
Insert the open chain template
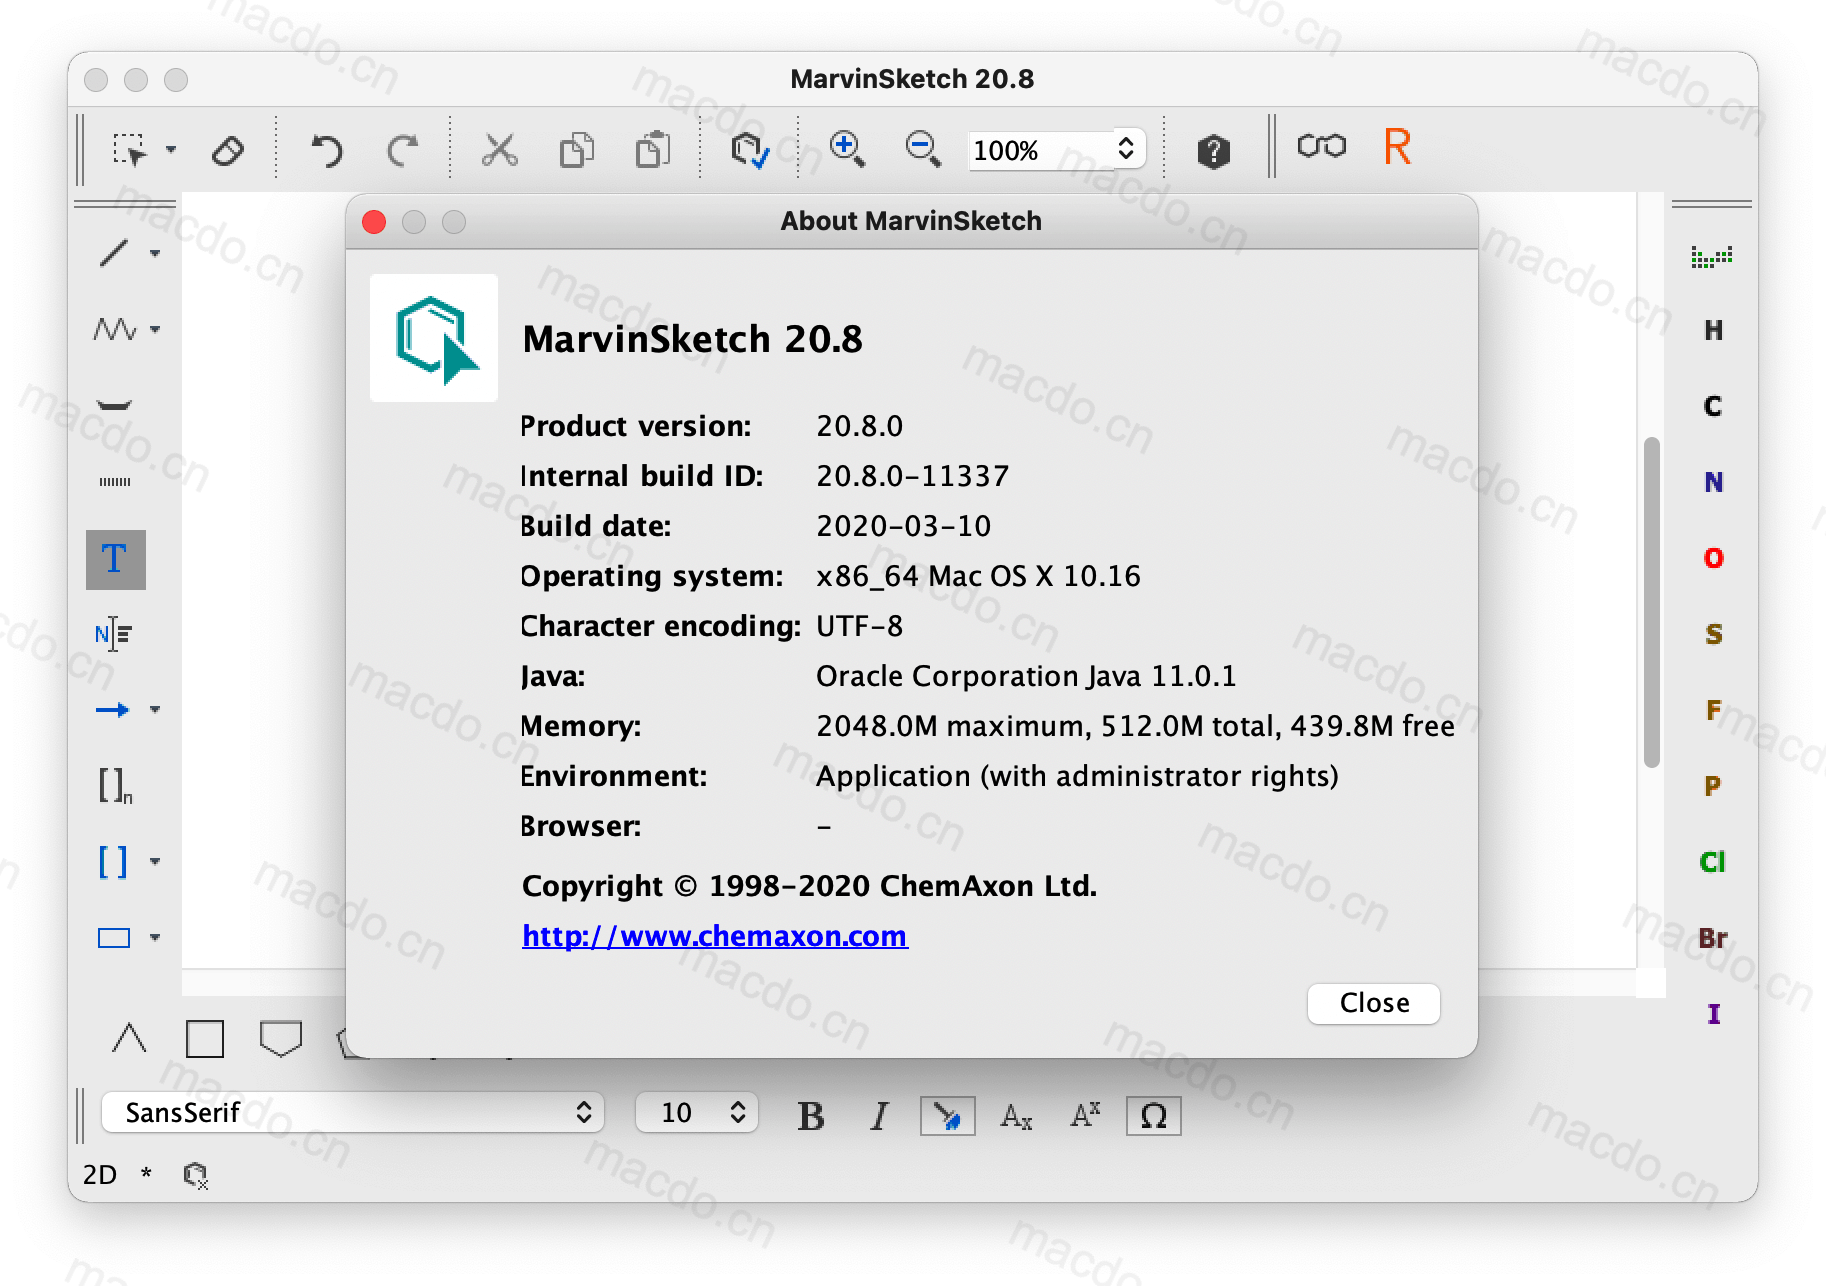pyautogui.click(x=129, y=1038)
